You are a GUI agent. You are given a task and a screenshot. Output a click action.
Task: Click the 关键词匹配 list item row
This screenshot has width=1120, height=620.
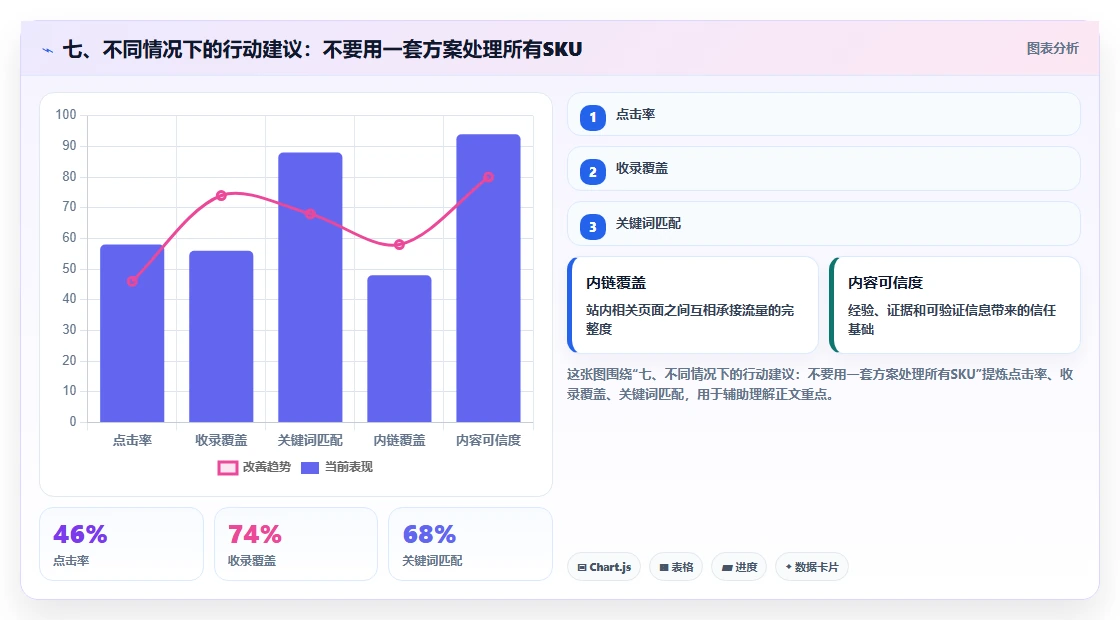(824, 224)
